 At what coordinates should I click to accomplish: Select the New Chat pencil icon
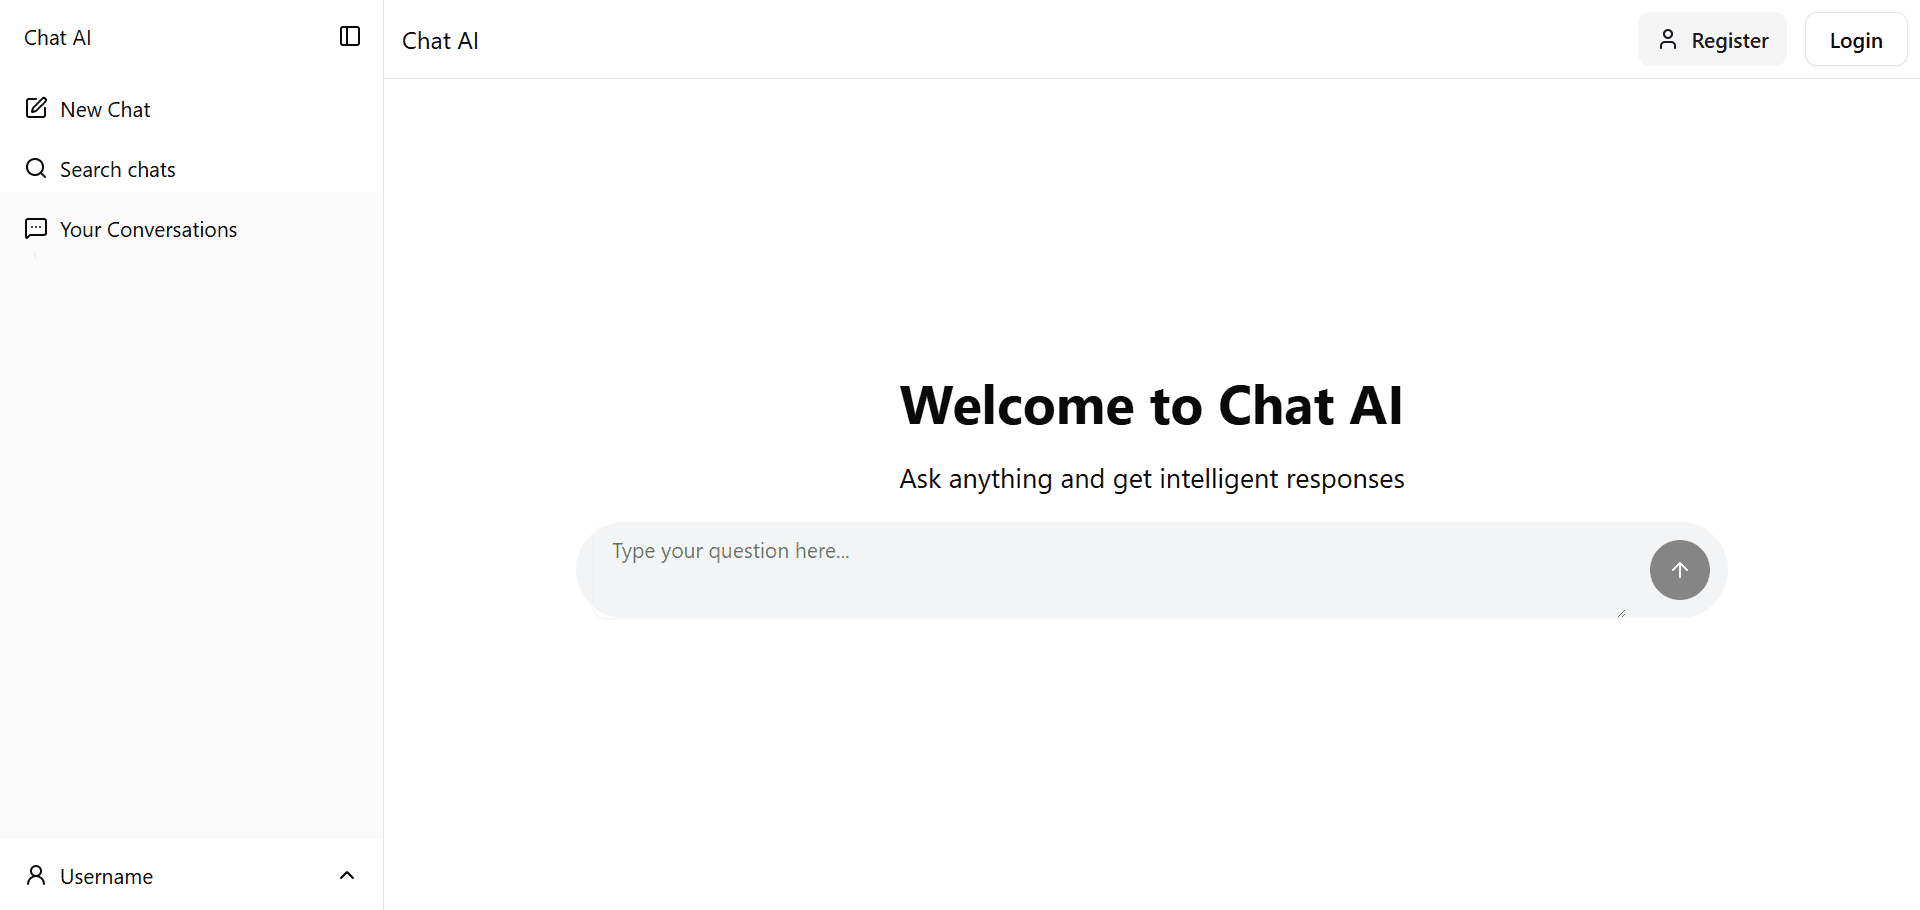click(x=37, y=107)
